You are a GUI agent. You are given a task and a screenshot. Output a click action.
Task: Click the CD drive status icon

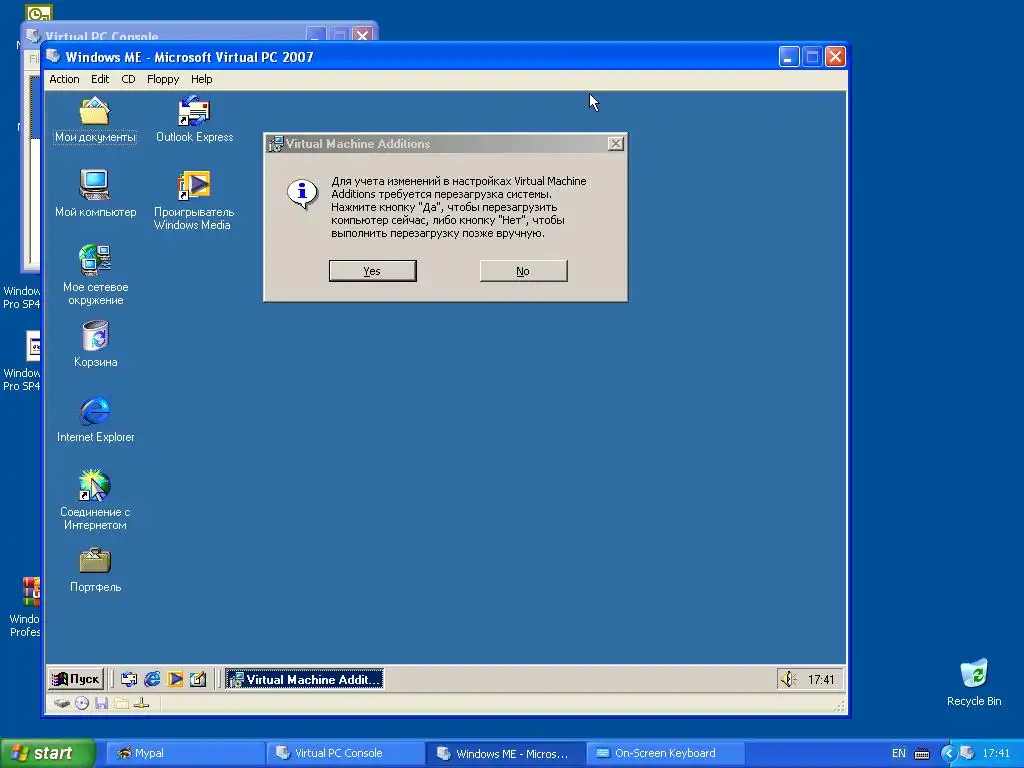point(82,703)
